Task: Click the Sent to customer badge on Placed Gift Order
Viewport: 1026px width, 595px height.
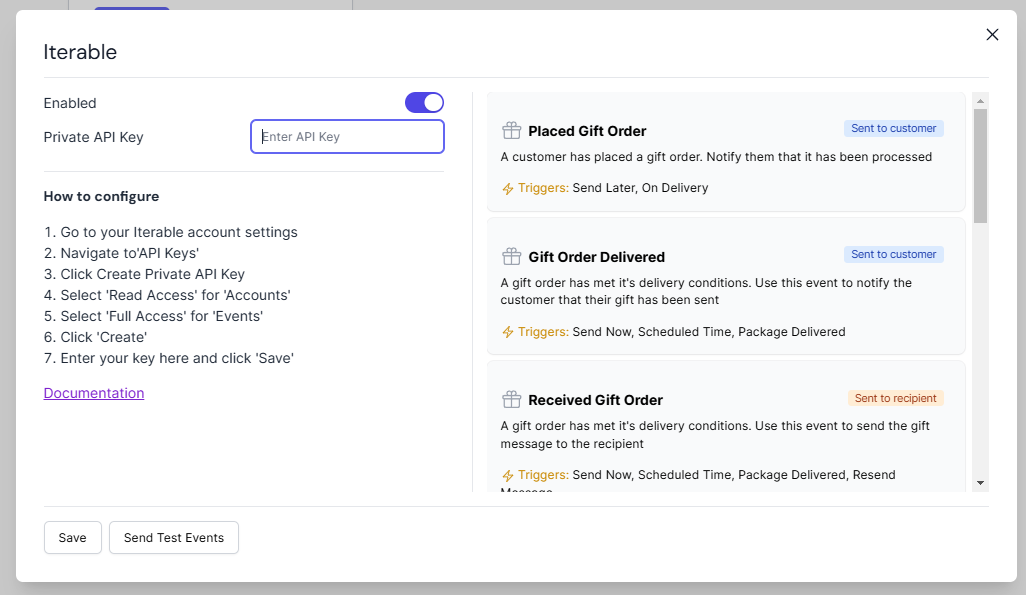Action: pos(893,128)
